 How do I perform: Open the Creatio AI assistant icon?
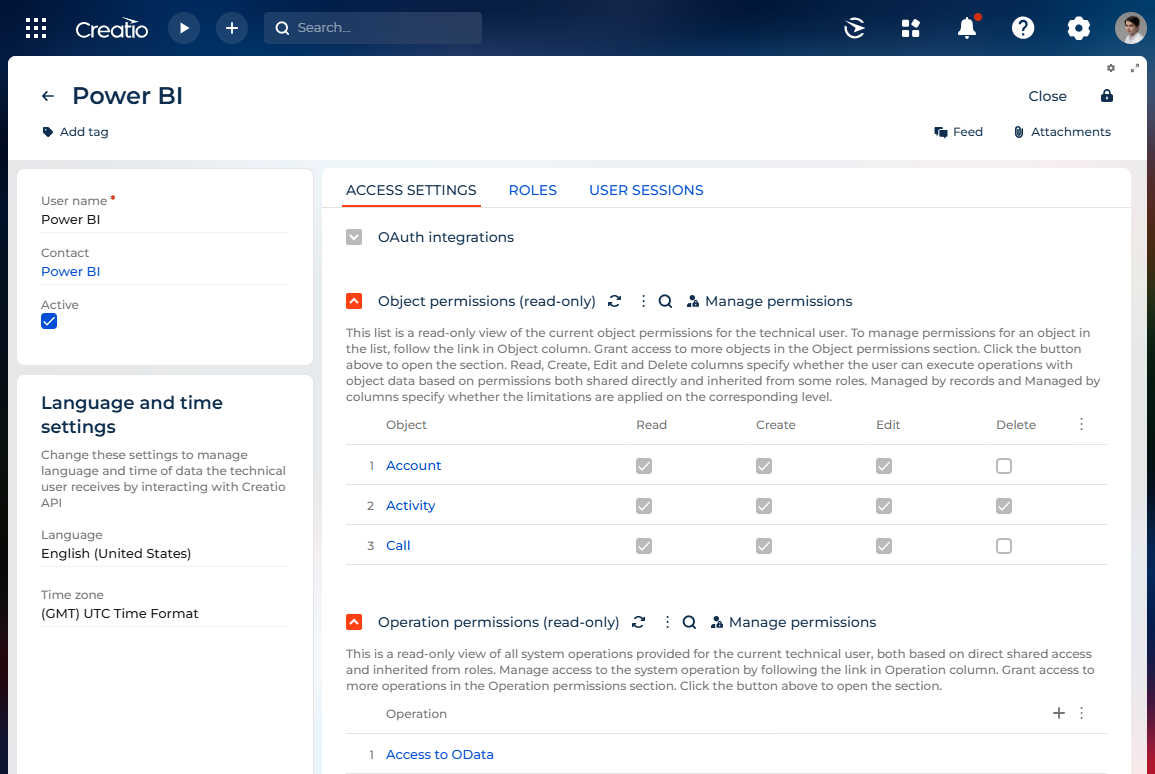854,28
